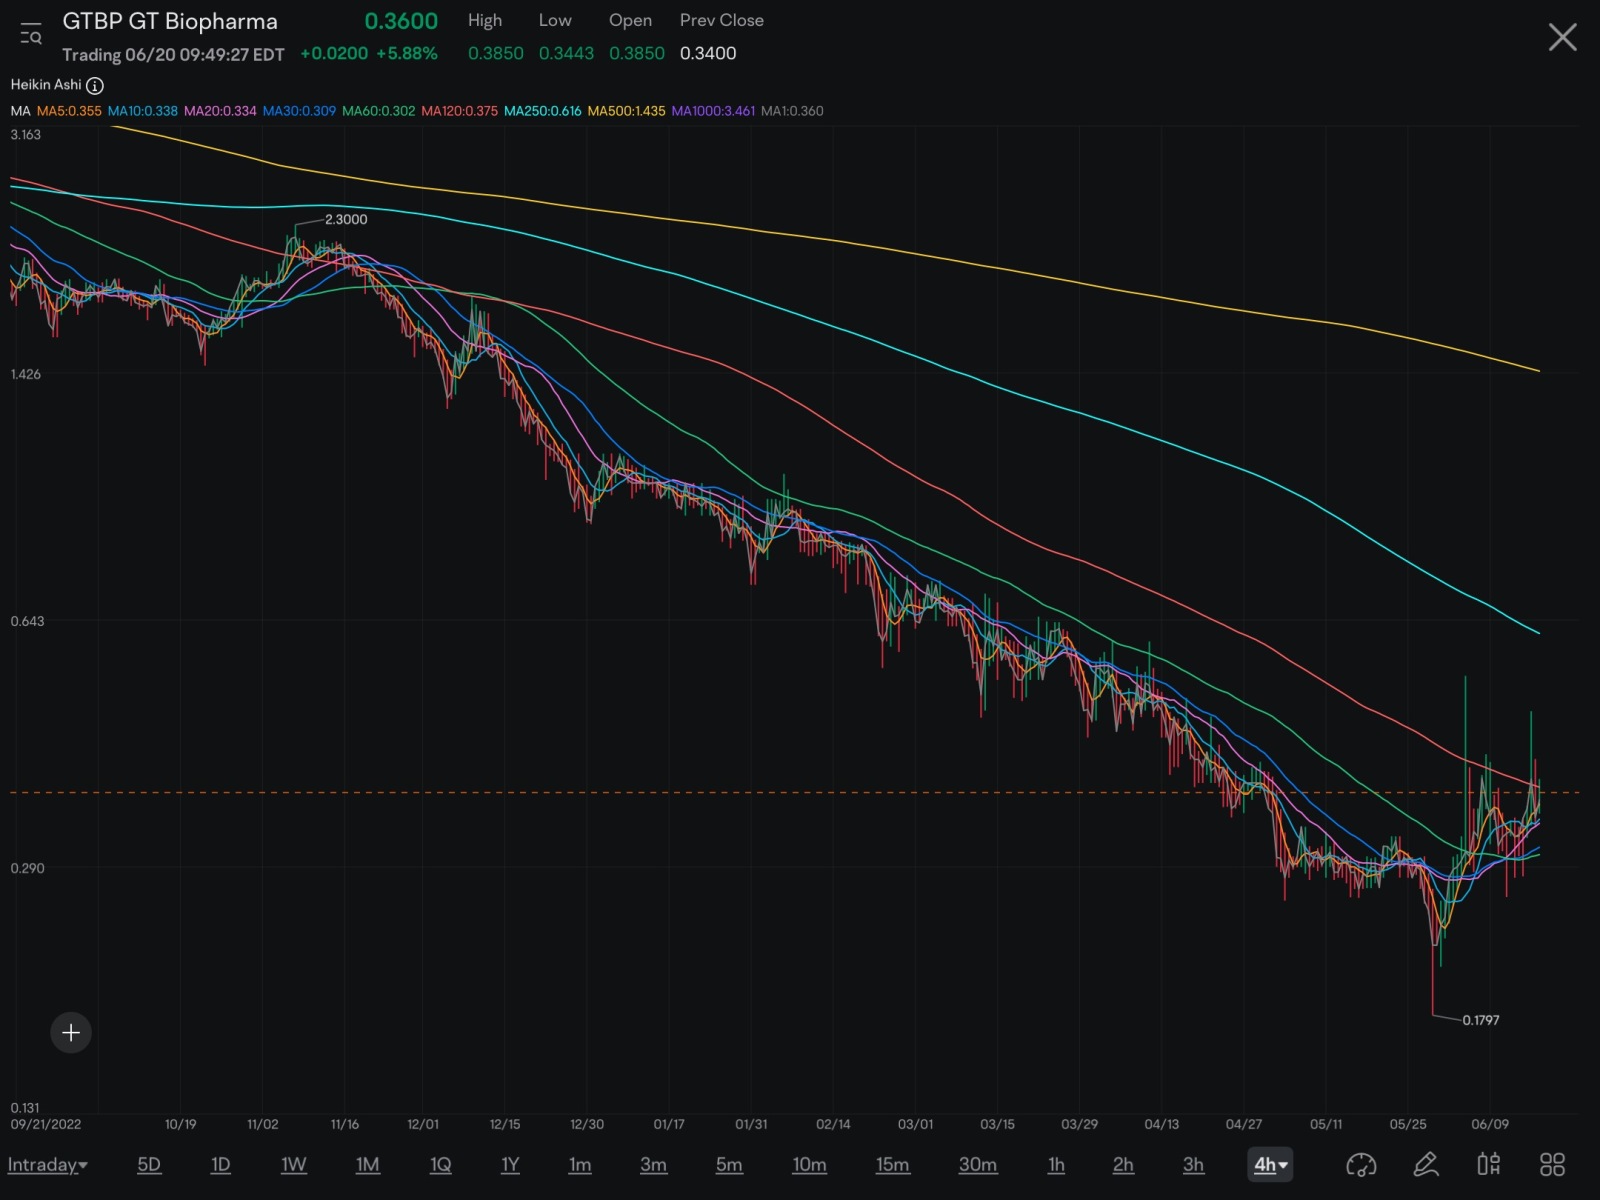
Task: Switch to 1D timeframe
Action: pyautogui.click(x=221, y=1165)
